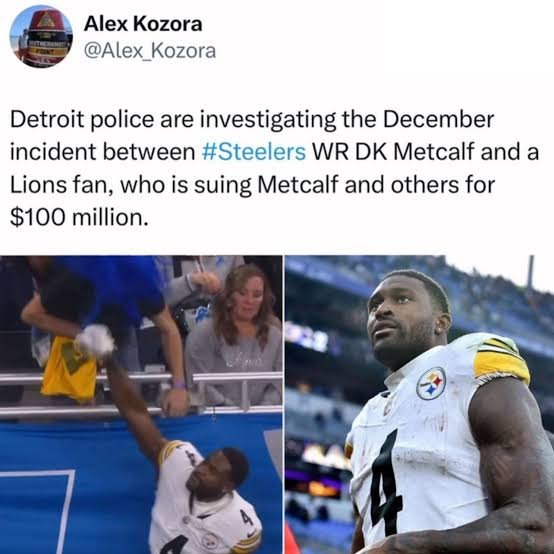Open the left photo of the fan incident
Screen dimensions: 554x554
pyautogui.click(x=141, y=405)
